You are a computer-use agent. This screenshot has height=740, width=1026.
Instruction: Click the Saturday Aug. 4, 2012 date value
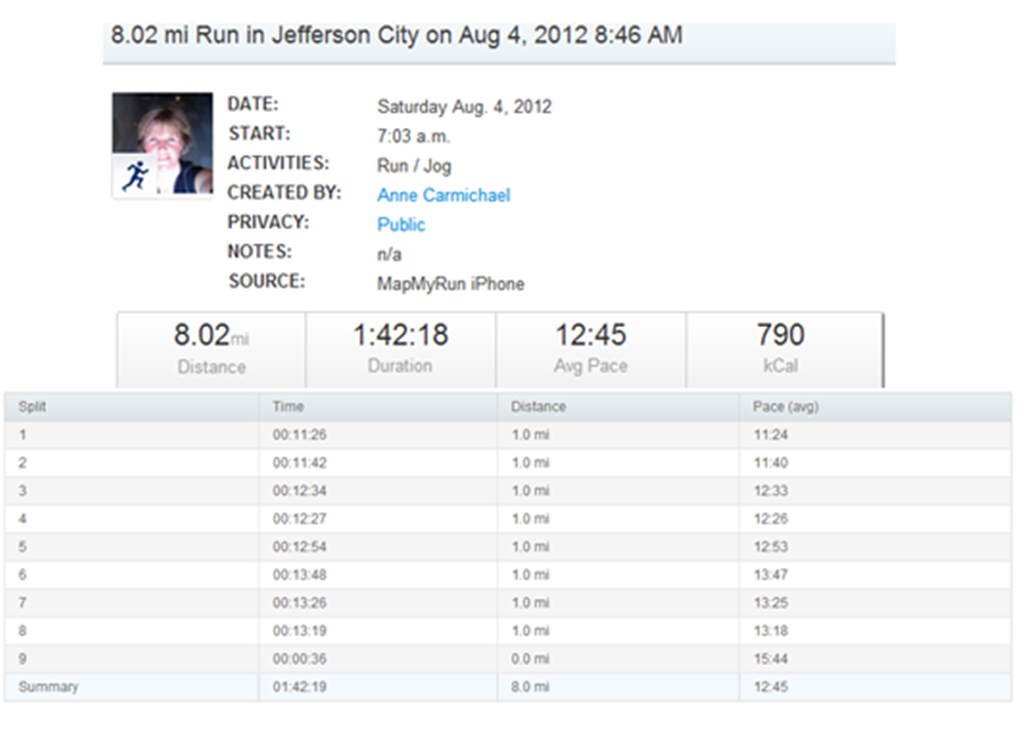click(x=464, y=106)
